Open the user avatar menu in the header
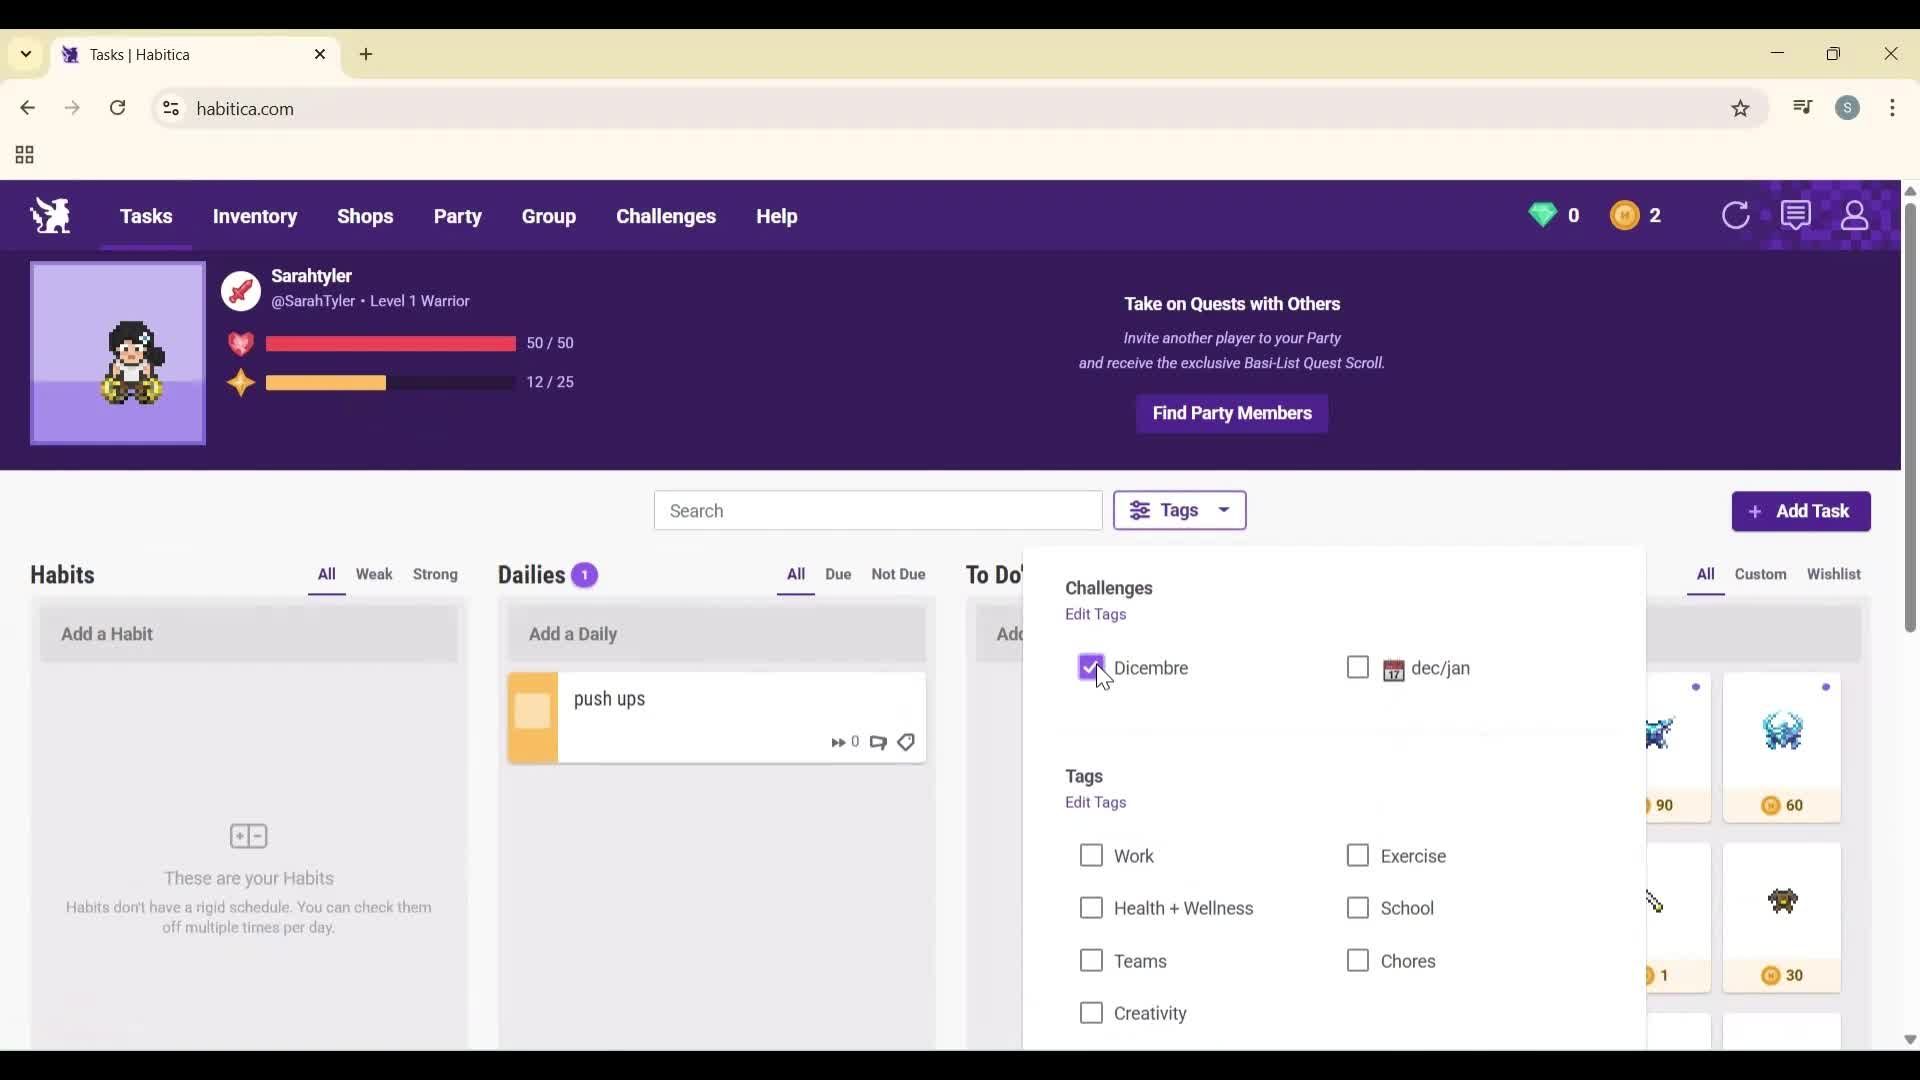This screenshot has width=1920, height=1080. click(1856, 215)
